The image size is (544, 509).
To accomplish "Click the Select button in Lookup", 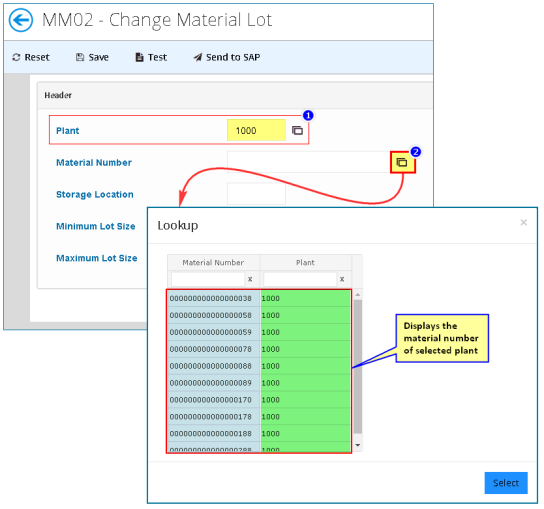I will point(506,483).
